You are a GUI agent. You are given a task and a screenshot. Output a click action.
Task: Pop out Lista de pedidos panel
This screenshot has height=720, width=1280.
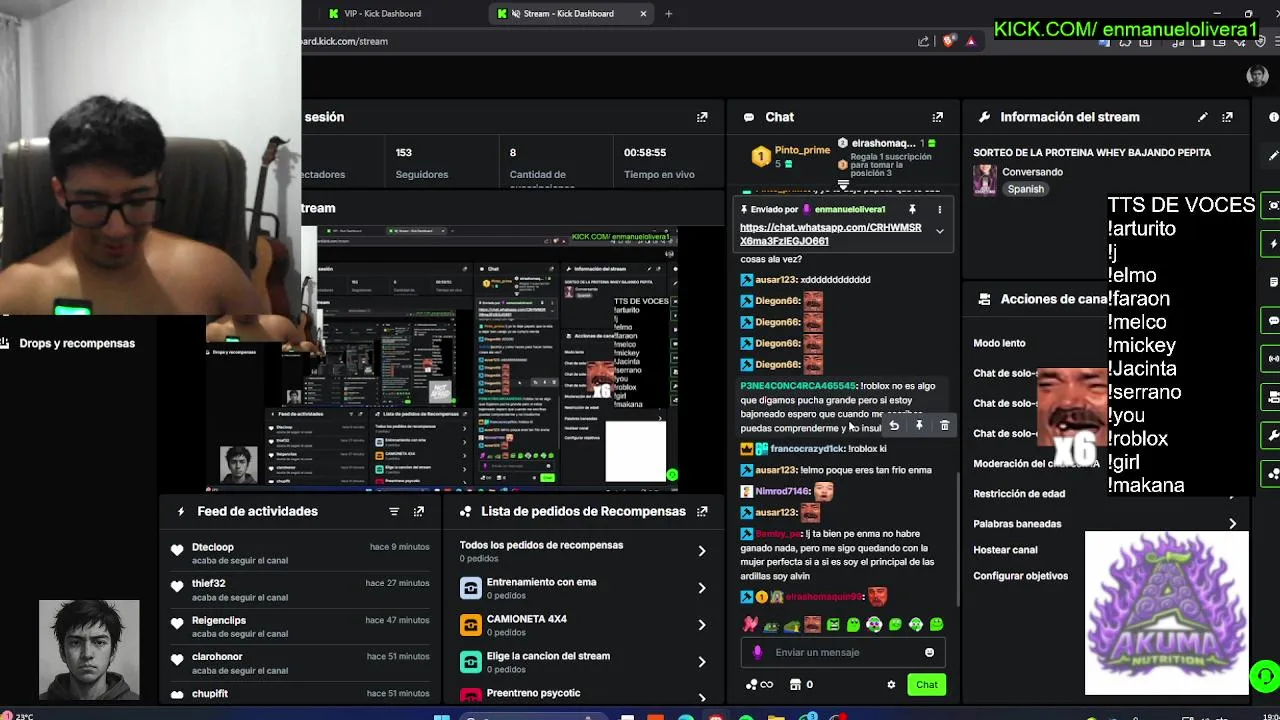coord(702,511)
